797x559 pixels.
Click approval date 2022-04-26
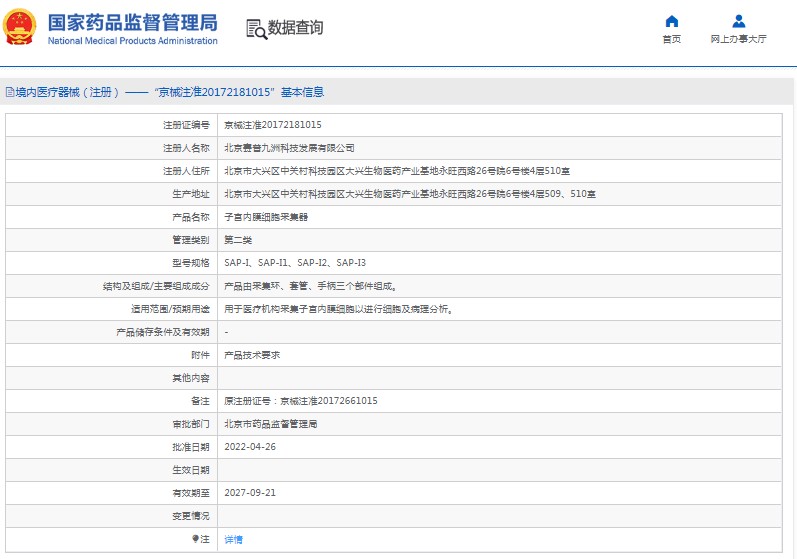(x=249, y=447)
